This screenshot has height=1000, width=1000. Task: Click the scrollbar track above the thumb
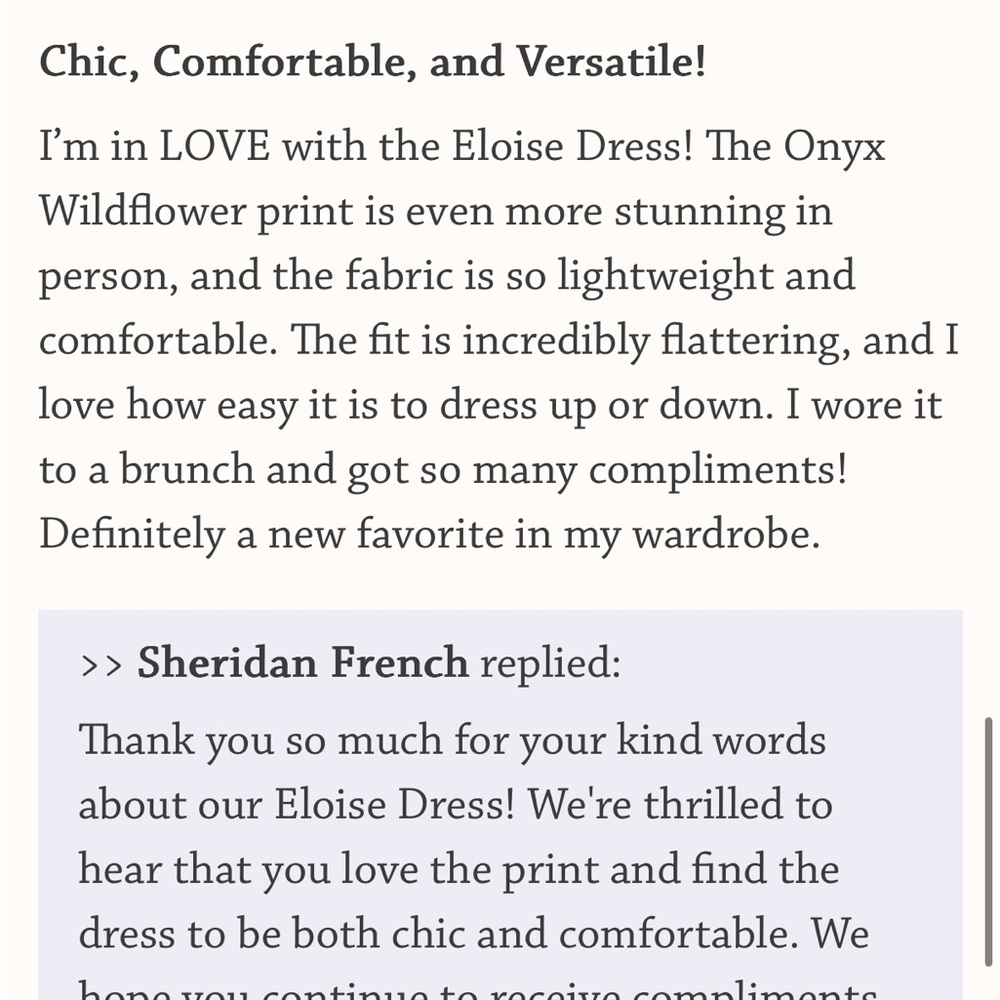pyautogui.click(x=989, y=357)
